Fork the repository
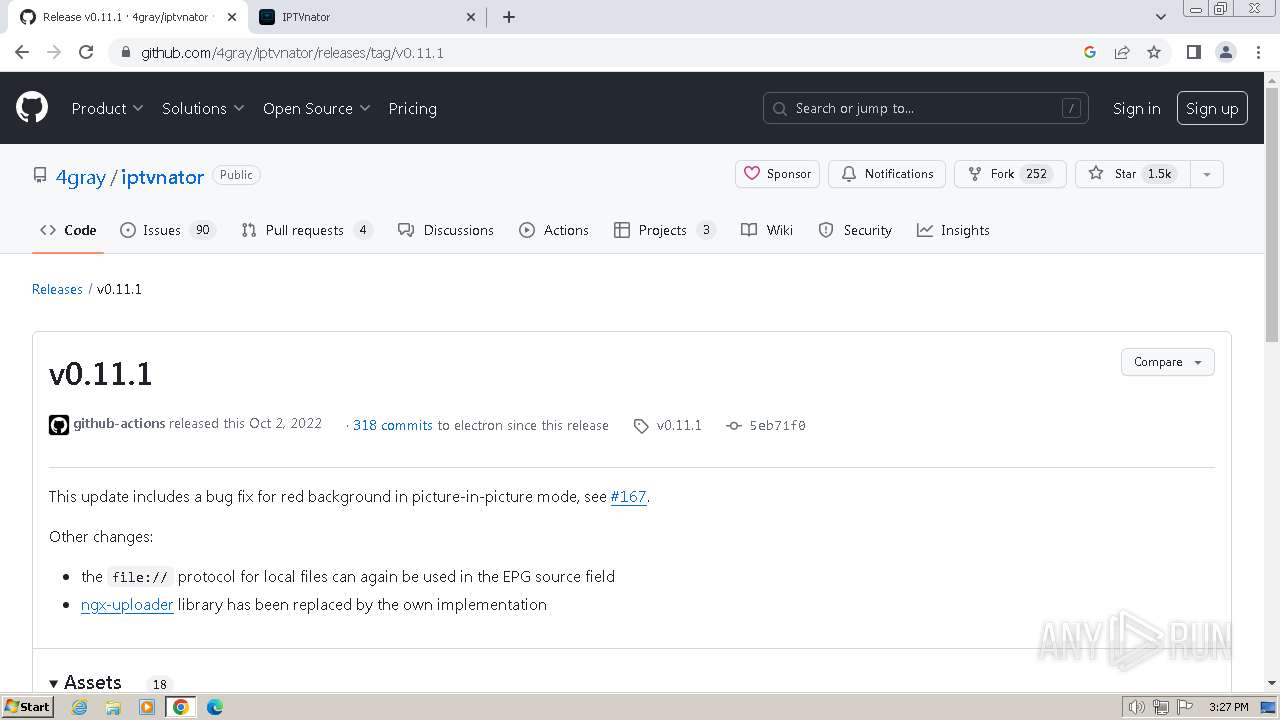 click(1010, 174)
